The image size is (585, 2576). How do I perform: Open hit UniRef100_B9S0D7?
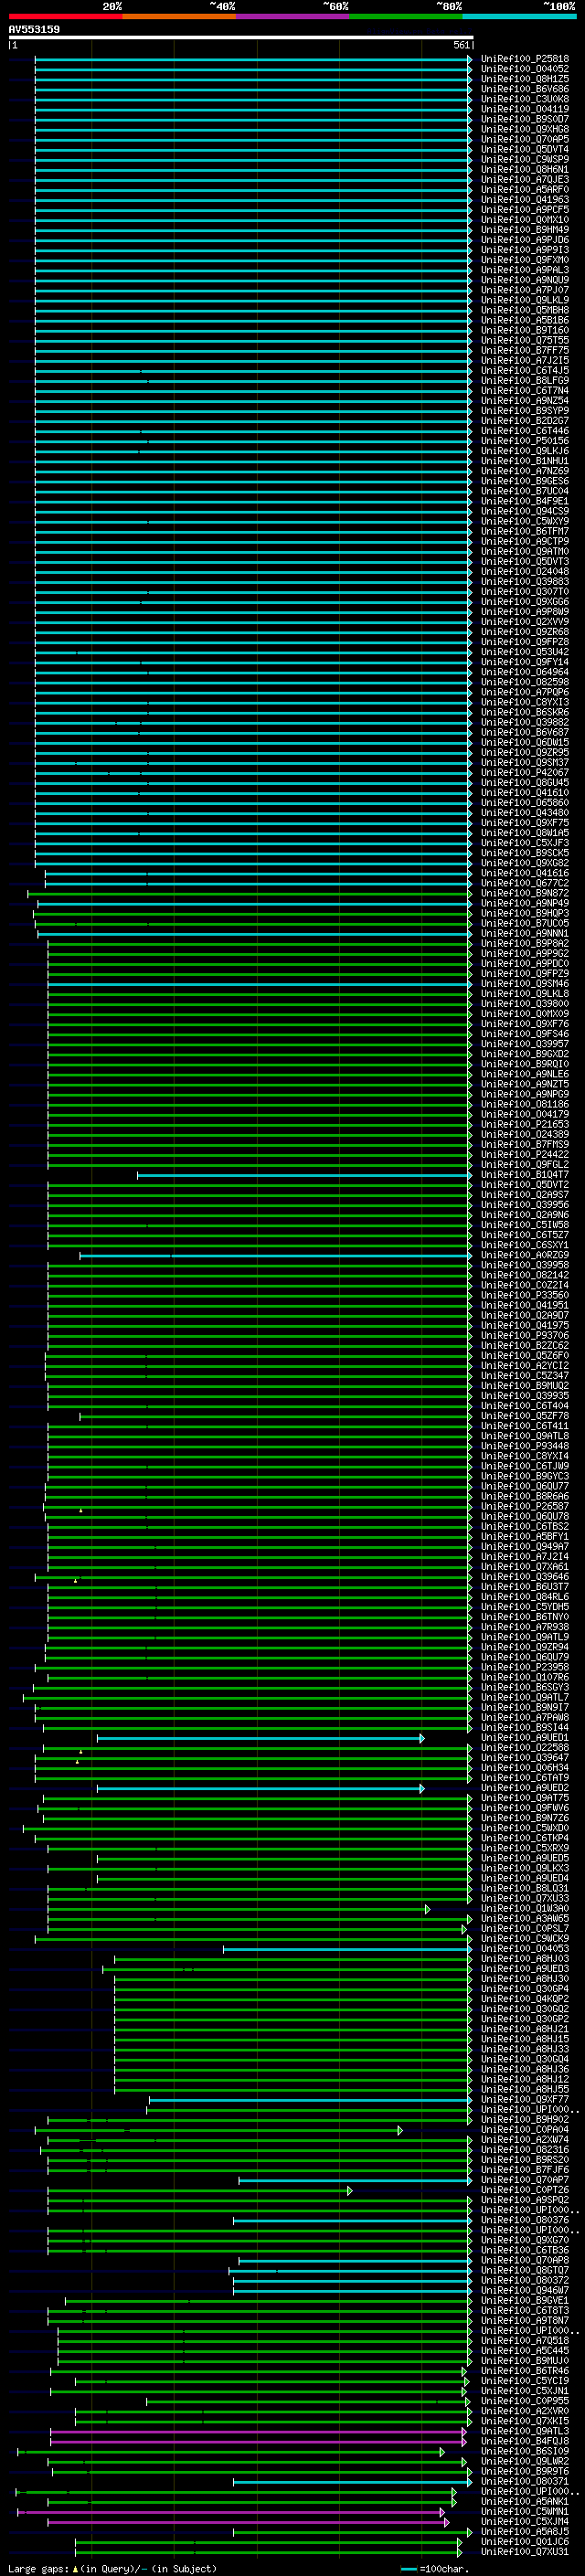pos(525,119)
